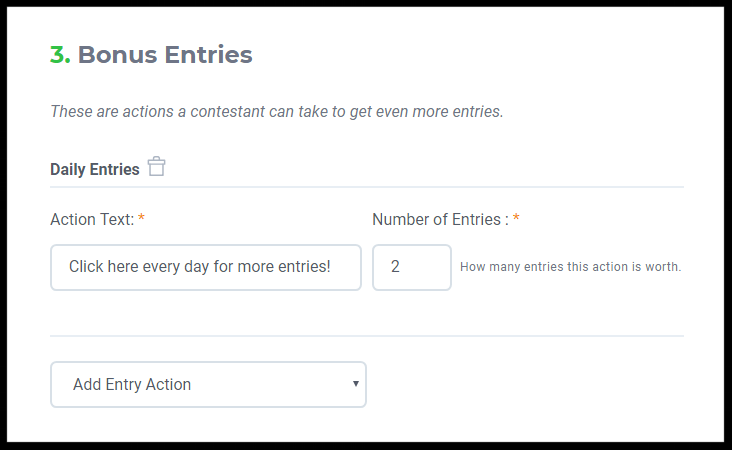Click the Action Text label
Screen dimensions: 732x450
pyautogui.click(x=92, y=219)
